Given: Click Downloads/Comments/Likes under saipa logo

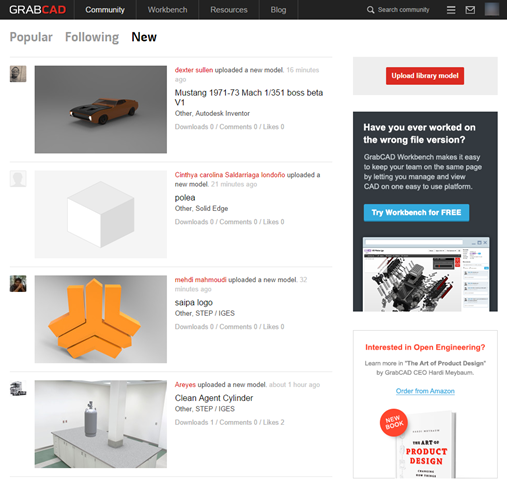Looking at the screenshot, I should pyautogui.click(x=229, y=327).
